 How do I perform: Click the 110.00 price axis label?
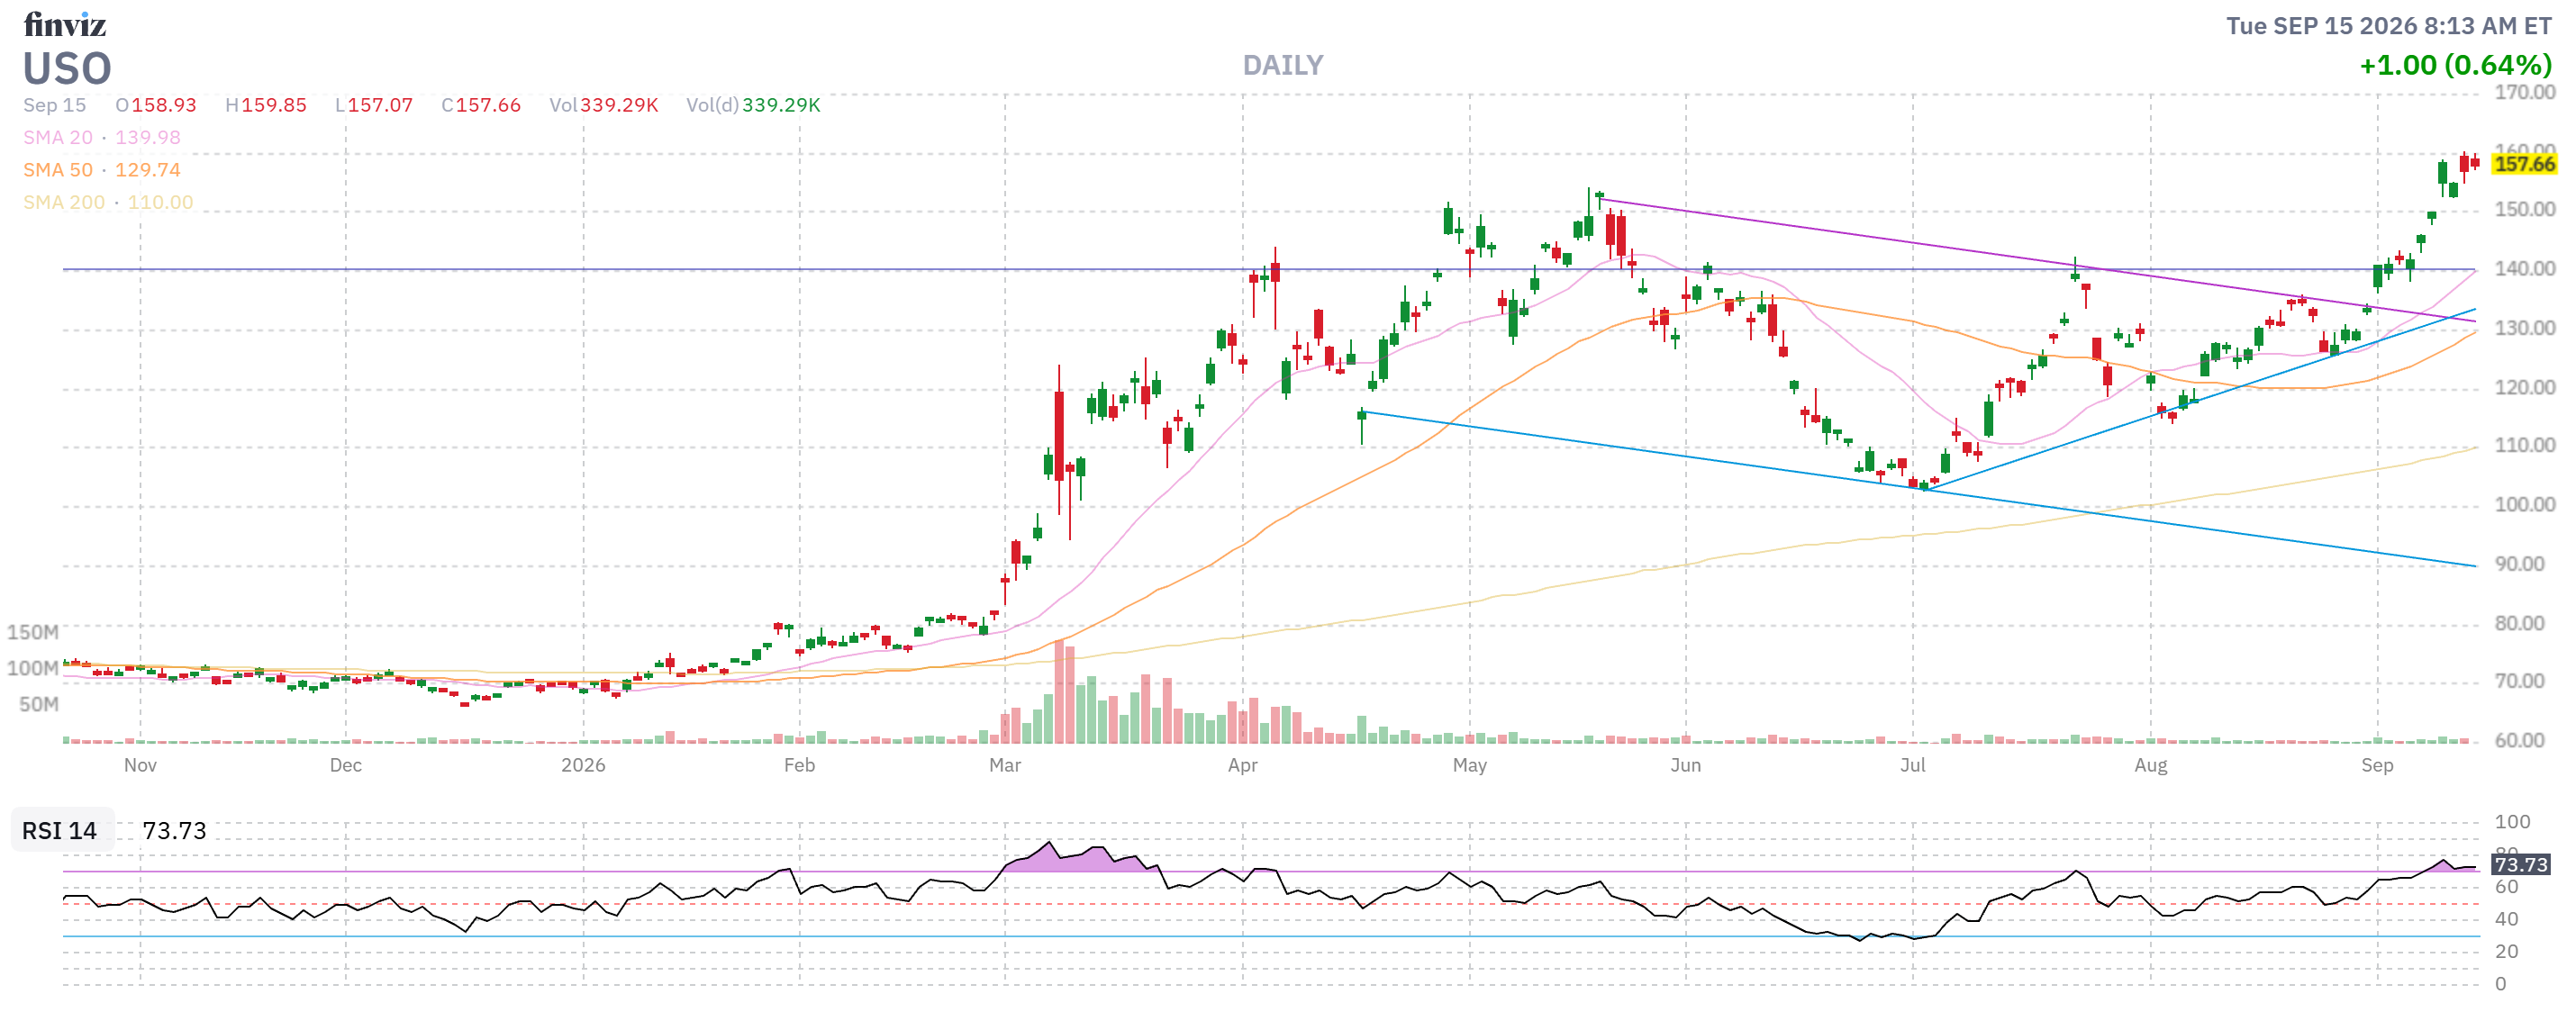click(x=2525, y=445)
